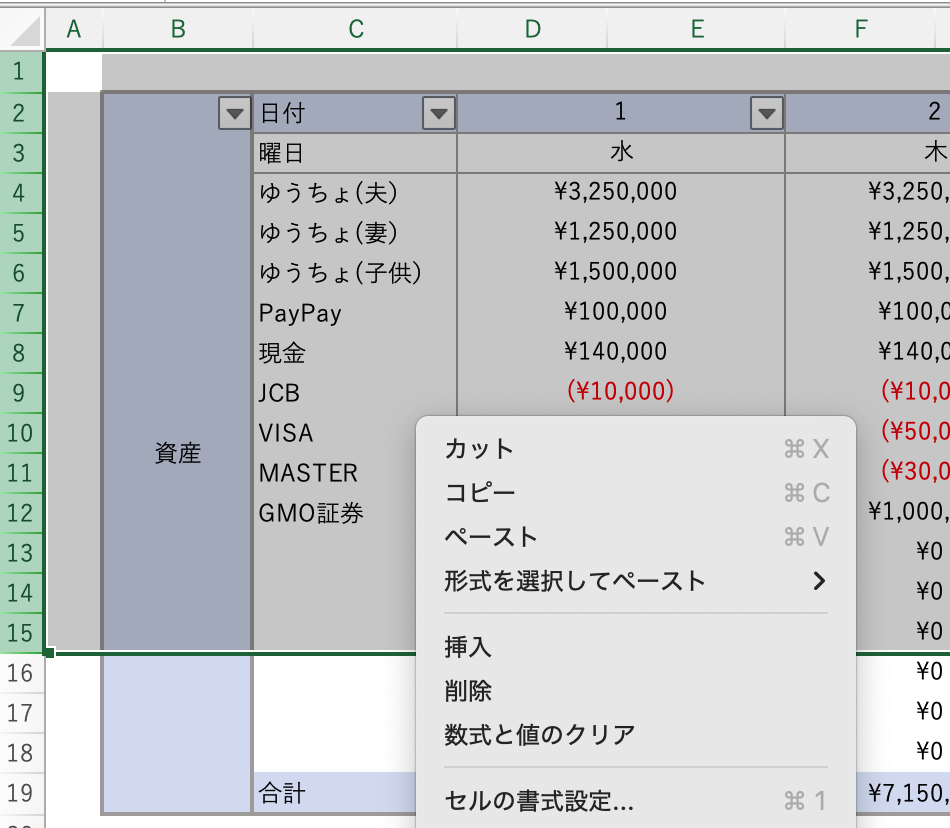
Task: Select column D header
Action: point(532,30)
